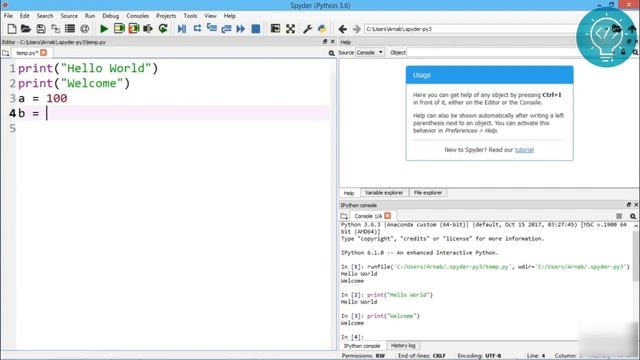The image size is (640, 360).
Task: Open Preferences with the wrench icon
Action: click(307, 29)
